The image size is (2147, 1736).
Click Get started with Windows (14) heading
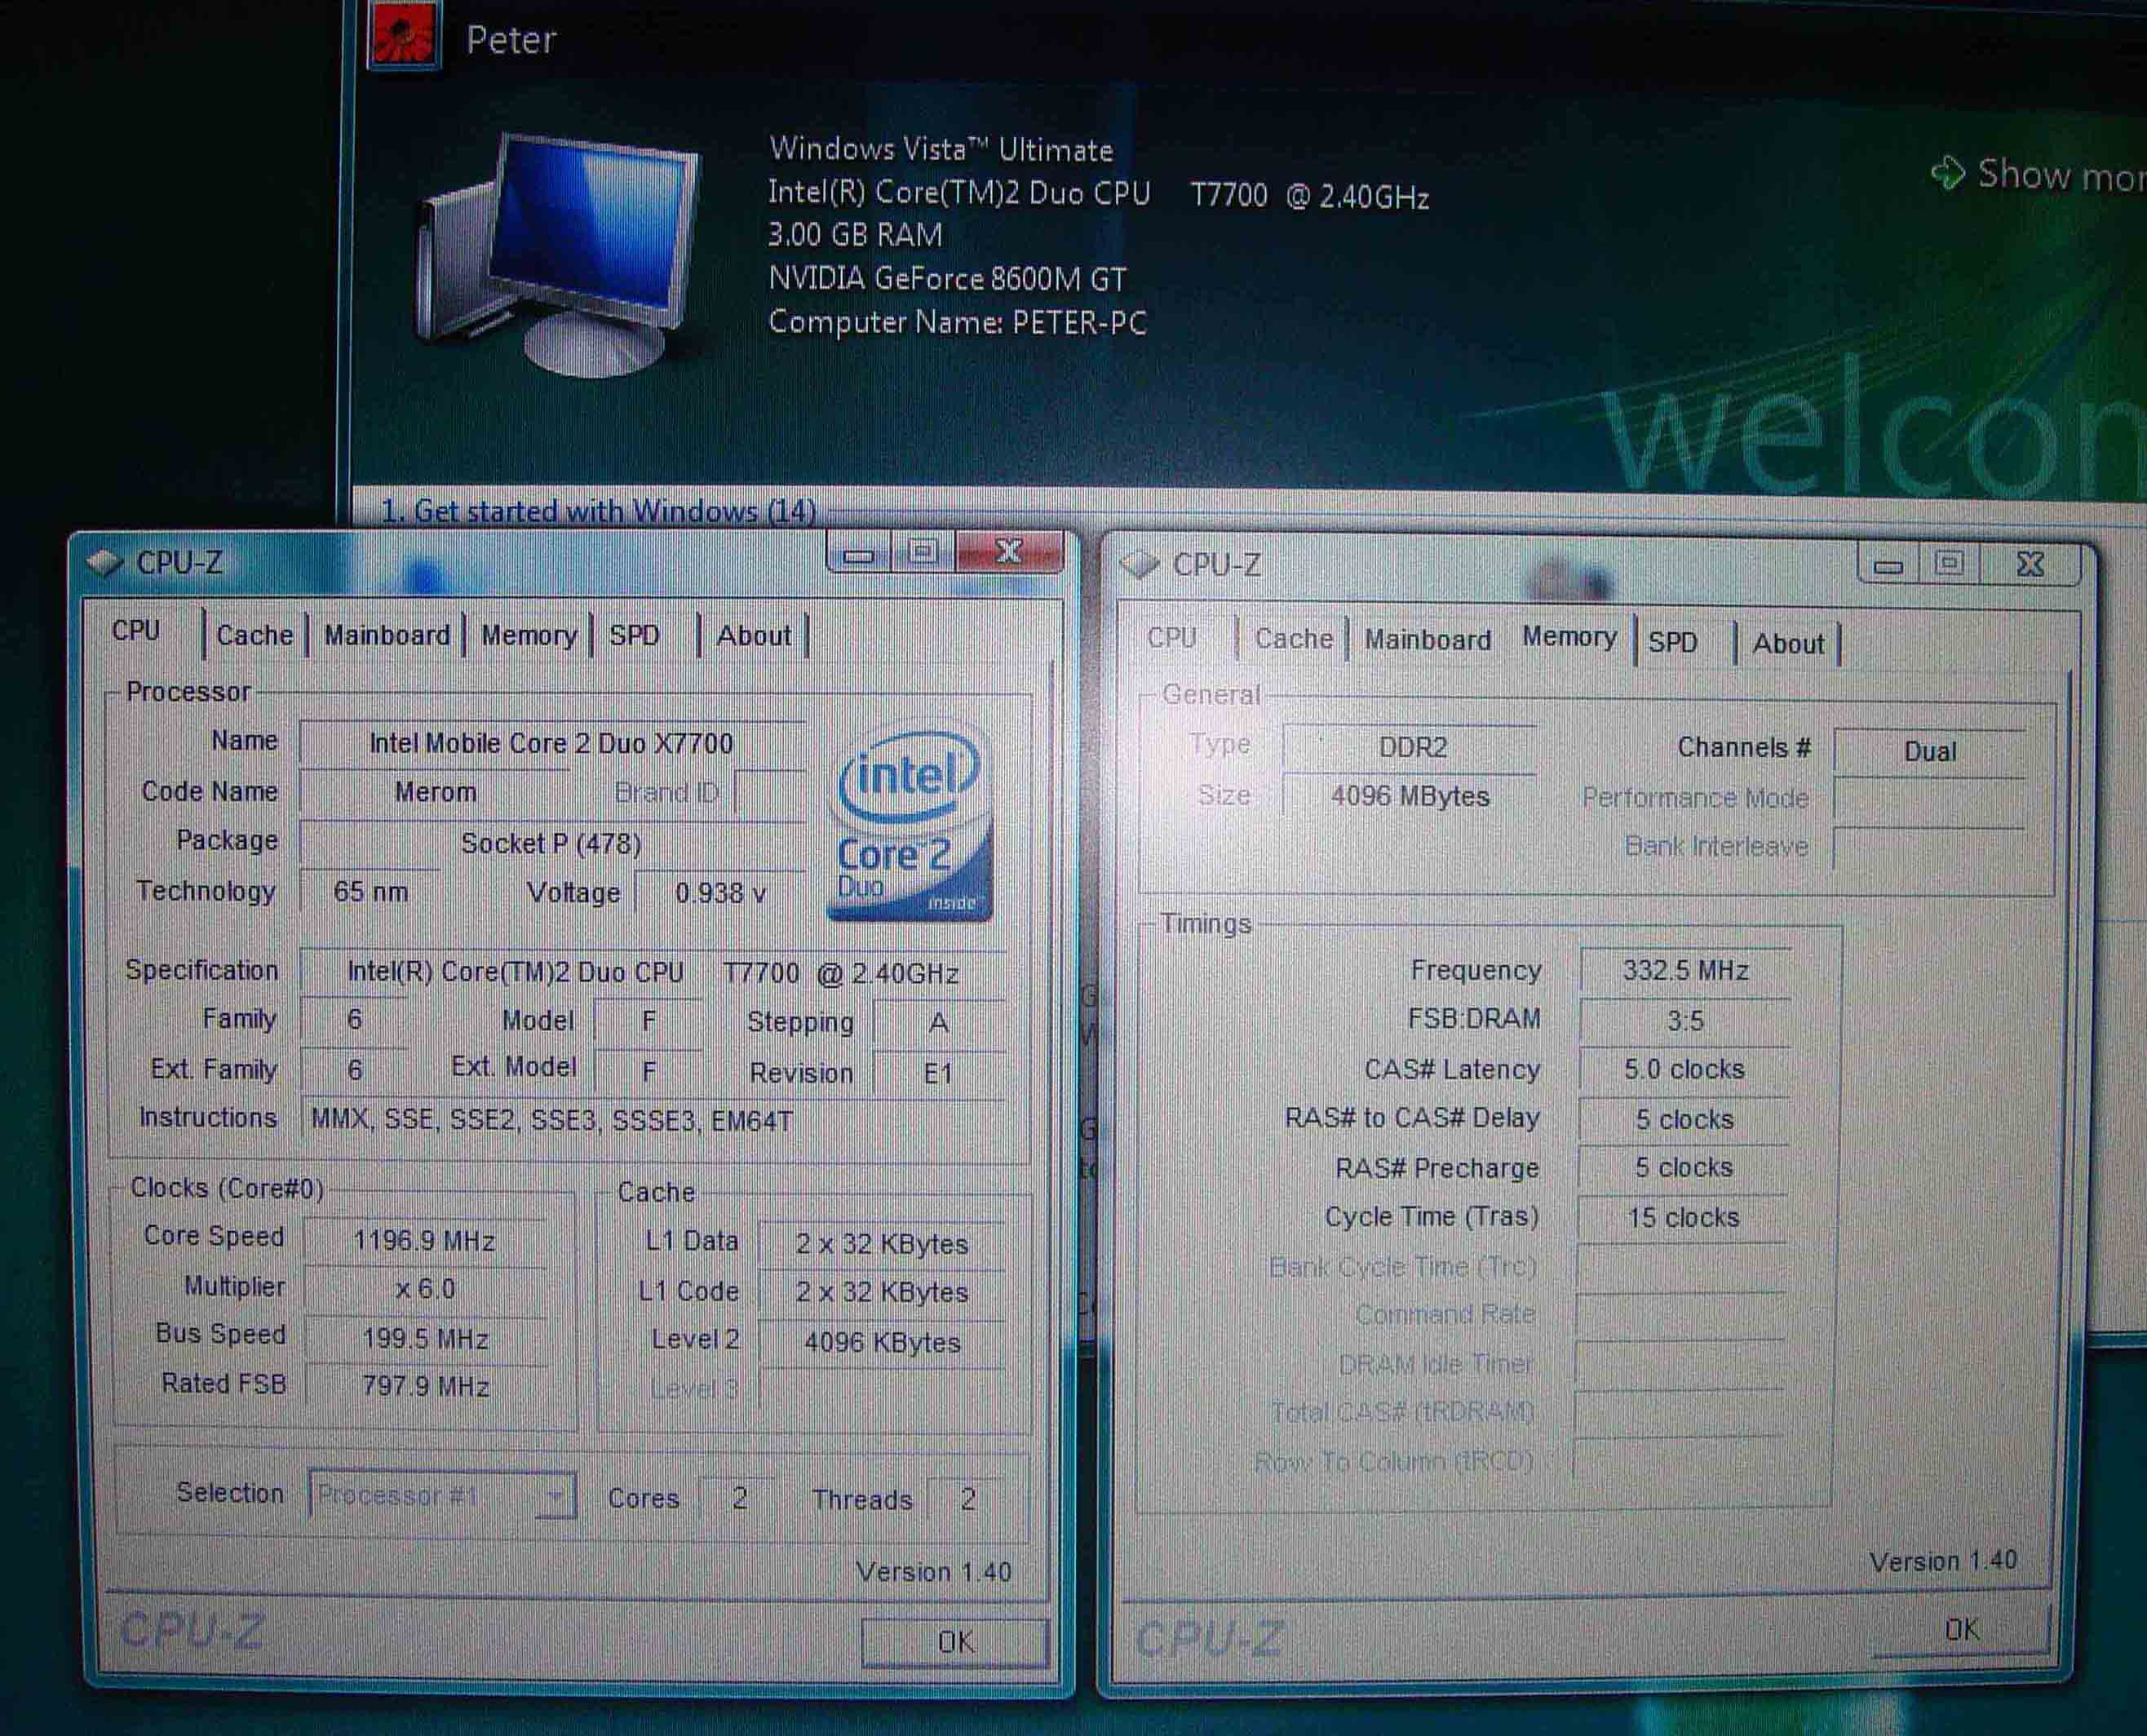599,511
